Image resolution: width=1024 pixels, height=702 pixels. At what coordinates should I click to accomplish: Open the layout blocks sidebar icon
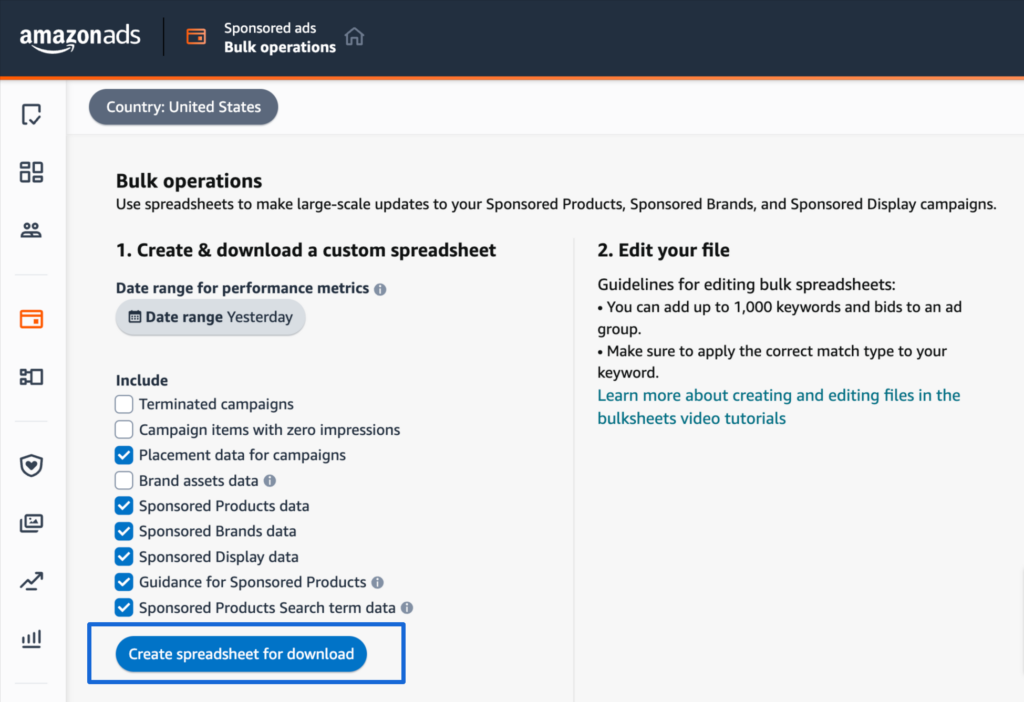tap(31, 377)
